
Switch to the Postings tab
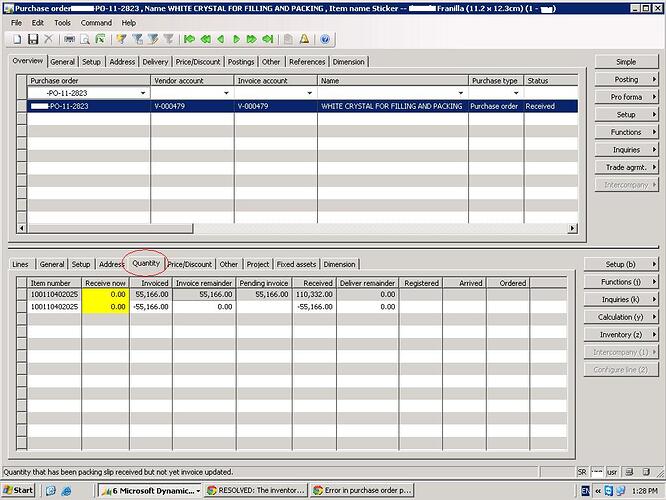pyautogui.click(x=241, y=62)
